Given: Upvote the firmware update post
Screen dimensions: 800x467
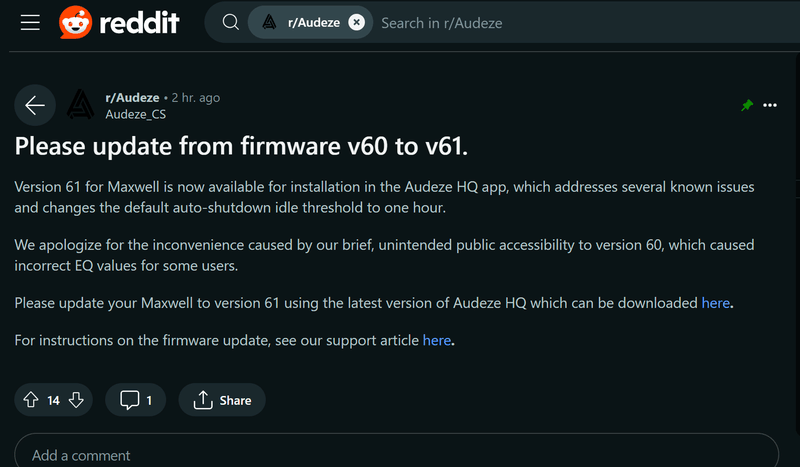Looking at the screenshot, I should pyautogui.click(x=30, y=400).
